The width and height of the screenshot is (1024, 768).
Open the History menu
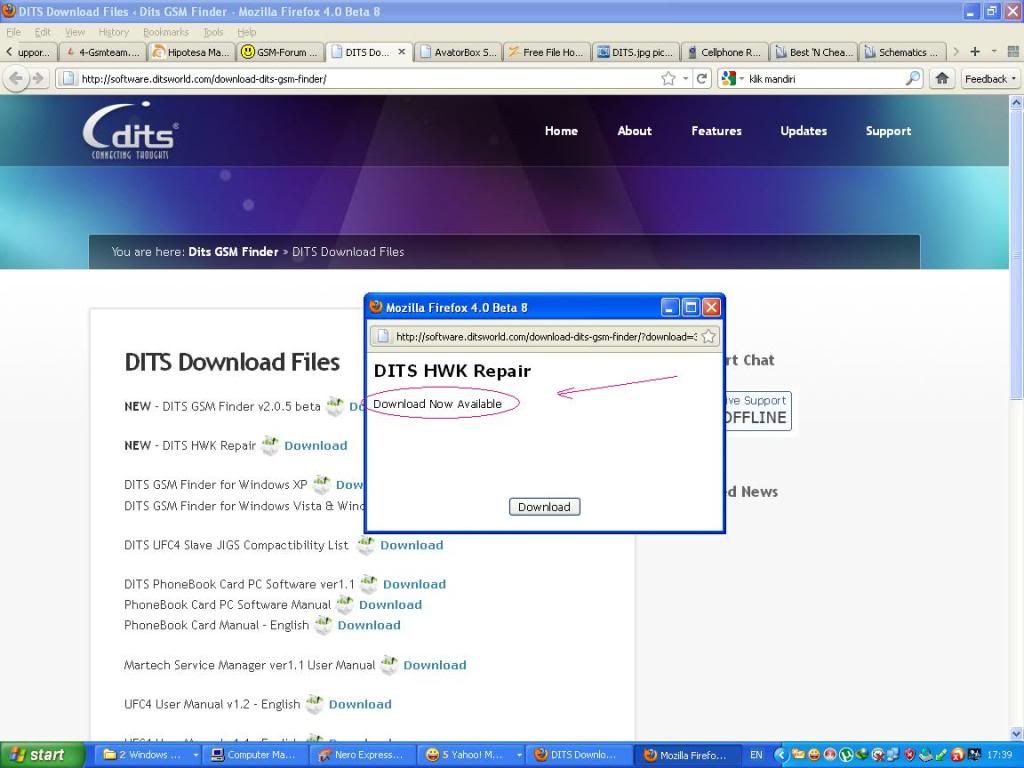(x=114, y=32)
